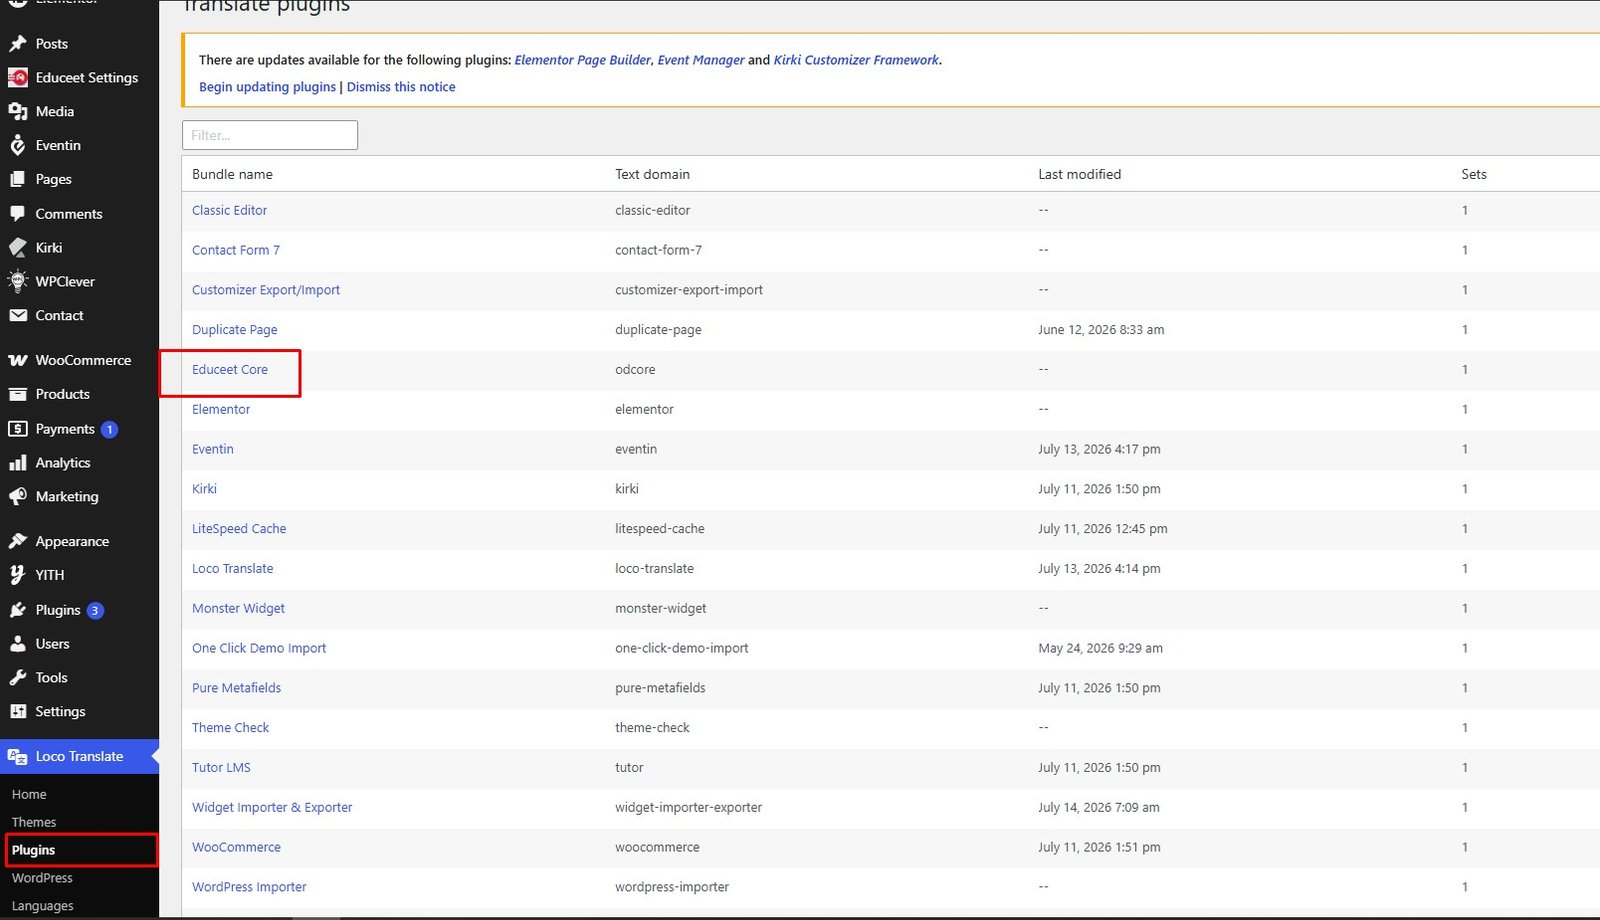Screen dimensions: 1600x920
Task: Click the Pages icon in sidebar
Action: click(x=17, y=180)
